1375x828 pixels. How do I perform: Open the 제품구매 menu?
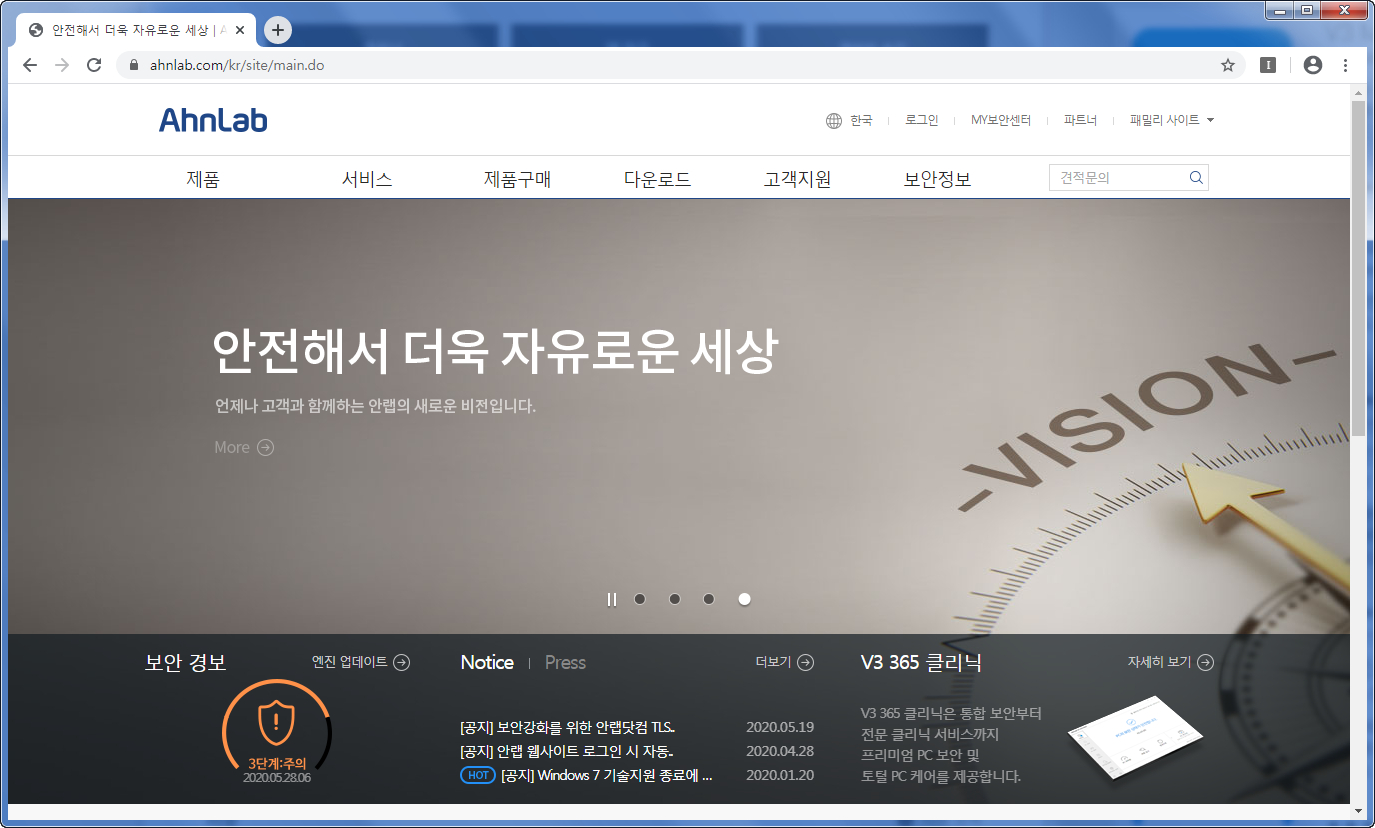518,179
